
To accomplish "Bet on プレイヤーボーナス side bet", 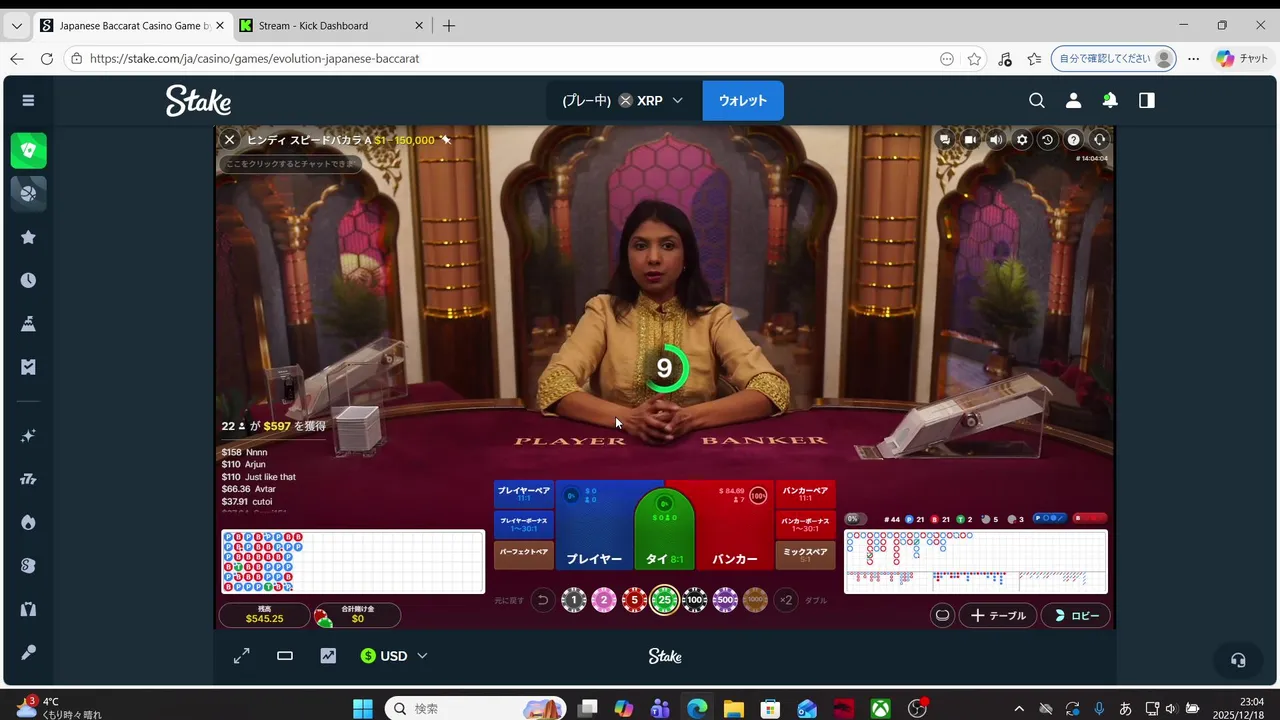I will point(524,524).
